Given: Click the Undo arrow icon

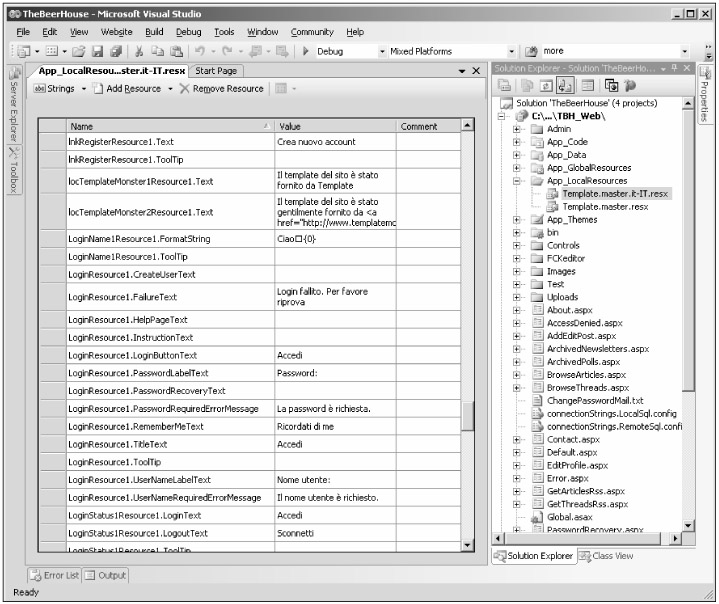Looking at the screenshot, I should [x=199, y=51].
